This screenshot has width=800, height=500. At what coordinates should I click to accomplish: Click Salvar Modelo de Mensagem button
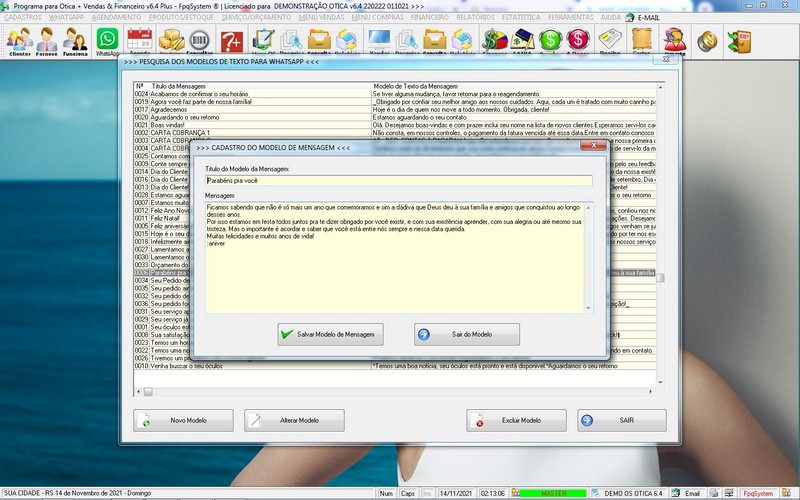(x=331, y=334)
